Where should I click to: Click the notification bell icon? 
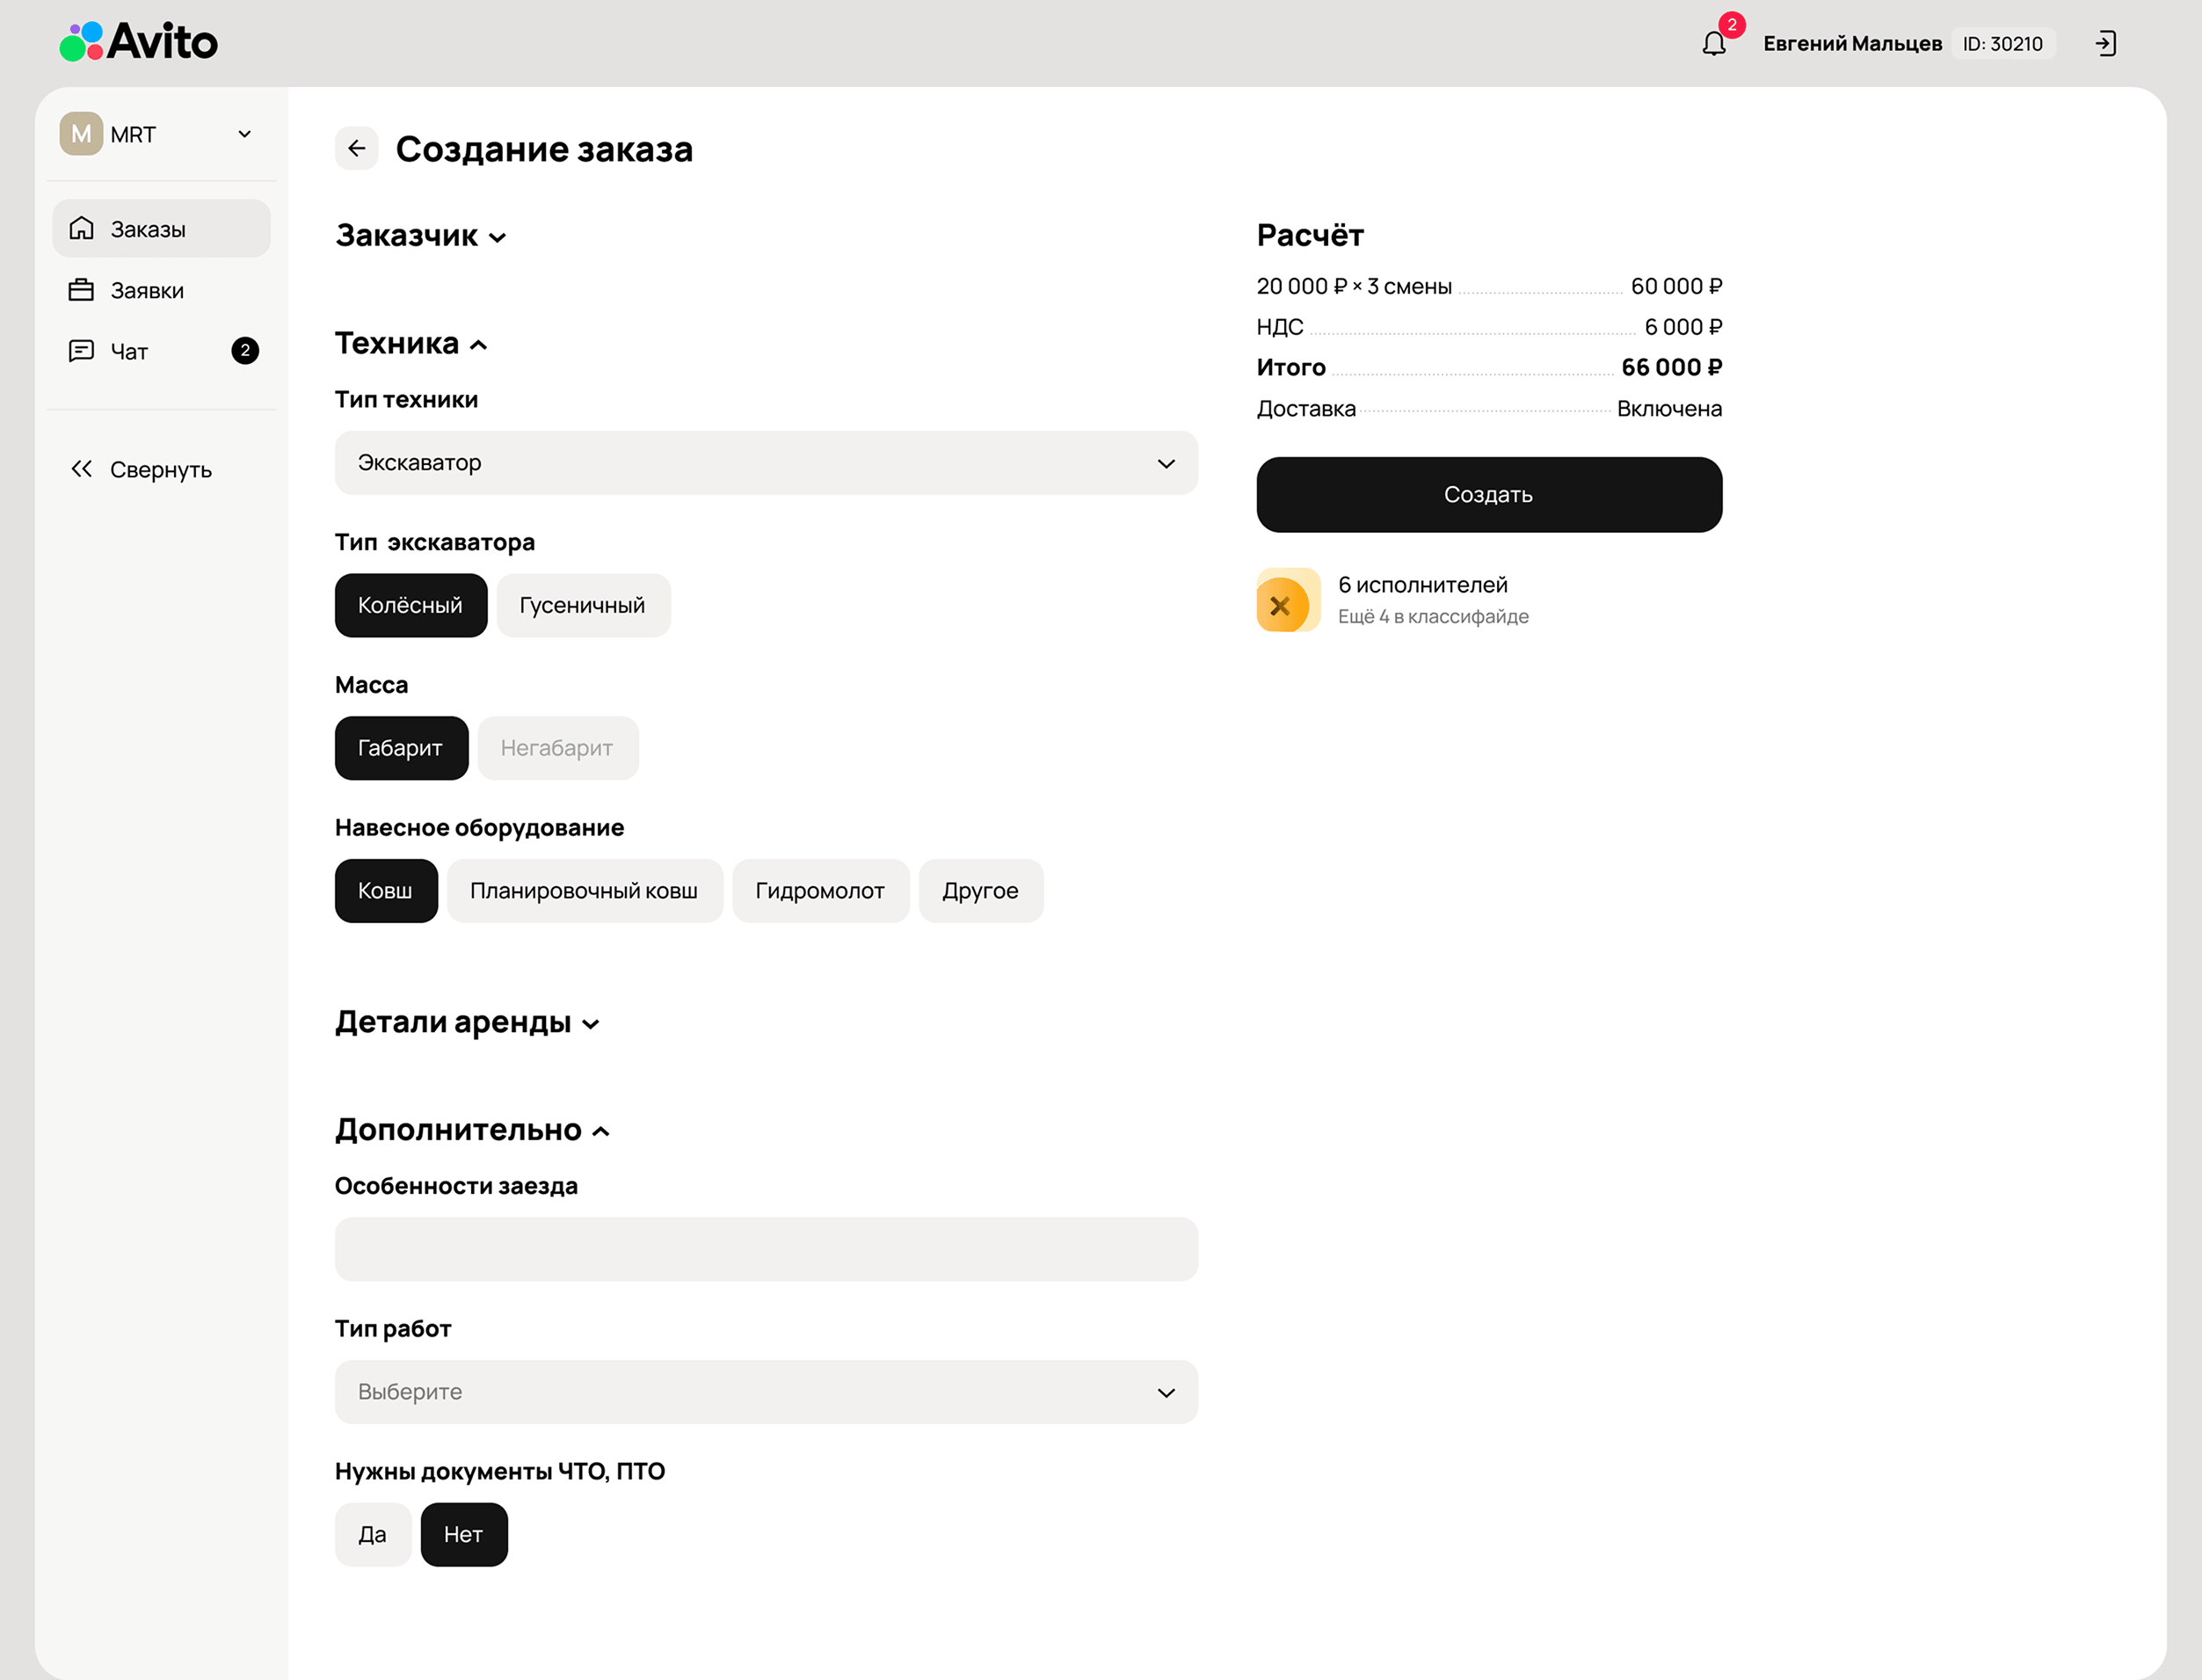click(1714, 44)
